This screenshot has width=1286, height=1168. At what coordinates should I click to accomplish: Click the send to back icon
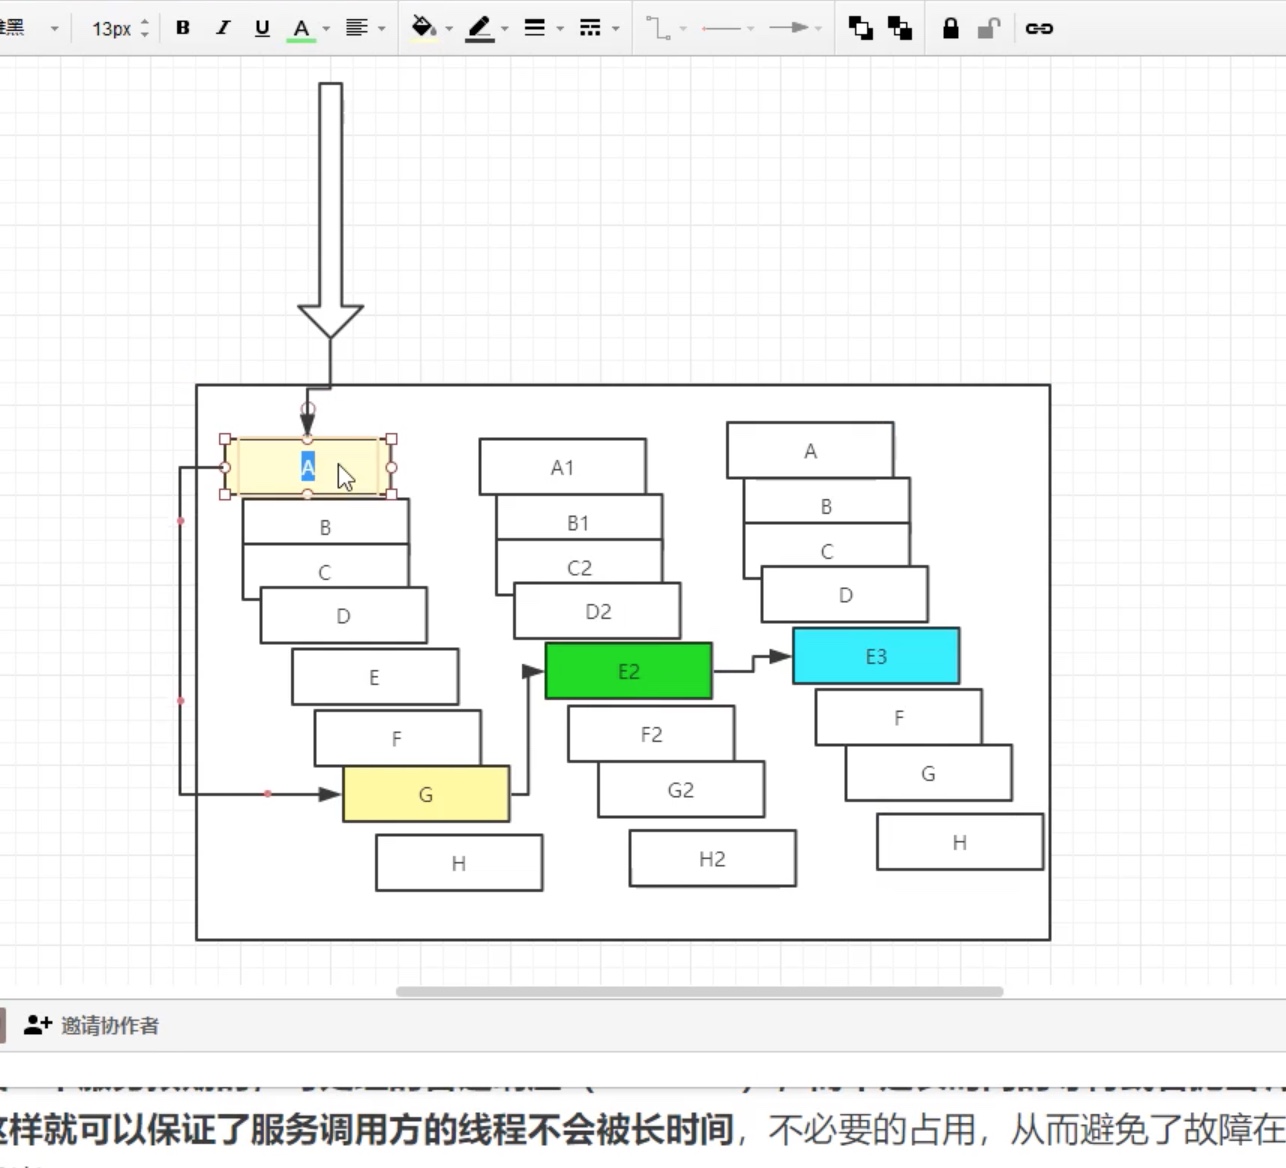[899, 28]
